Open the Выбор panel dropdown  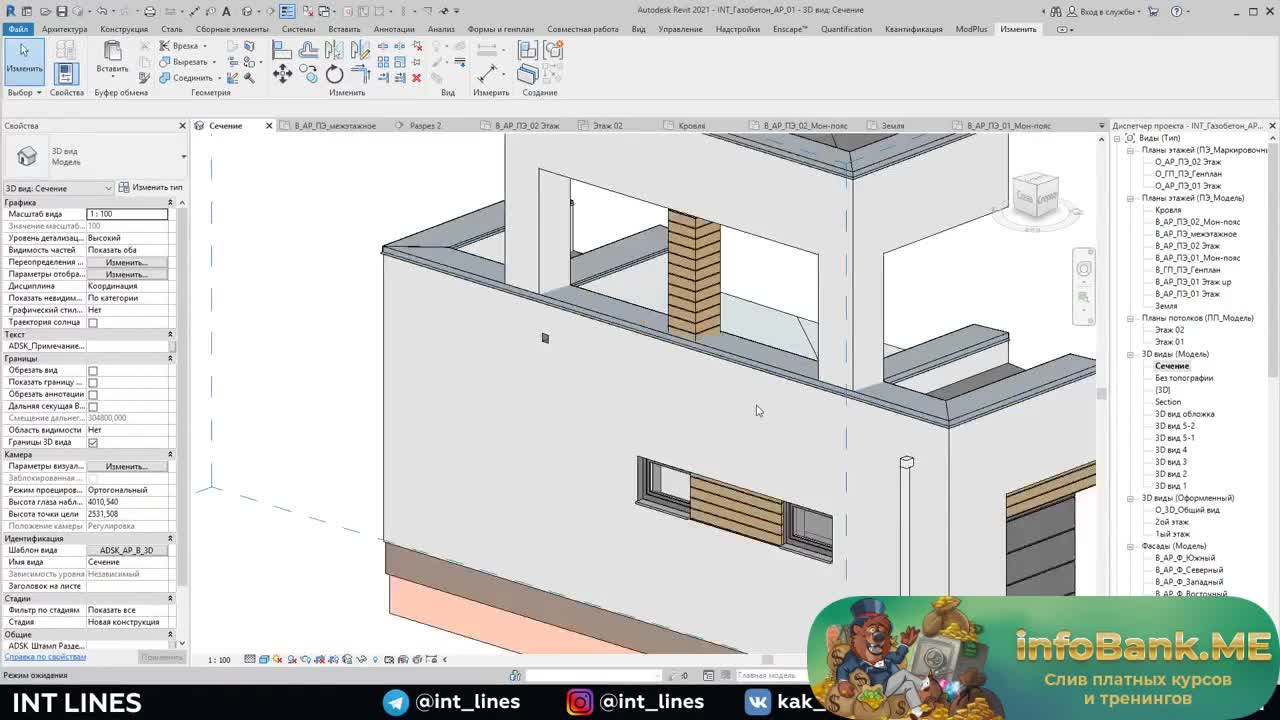pos(24,93)
